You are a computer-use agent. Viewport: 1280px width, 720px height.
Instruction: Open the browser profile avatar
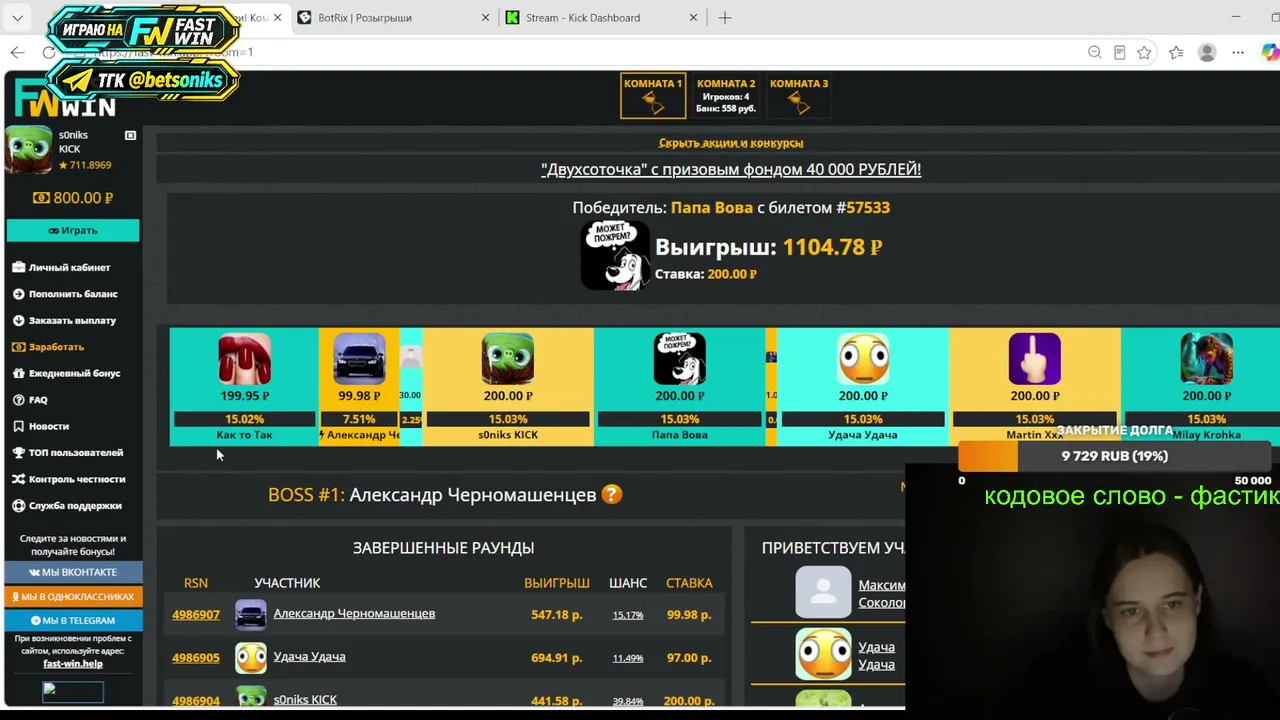click(1207, 52)
